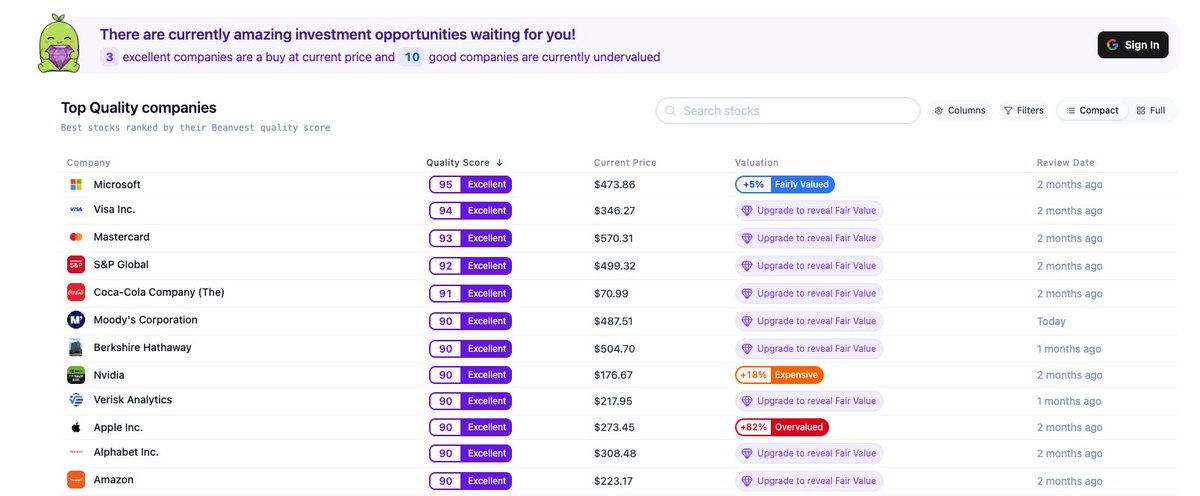Click the Mastercard logo icon
The image size is (1200, 496).
point(75,237)
